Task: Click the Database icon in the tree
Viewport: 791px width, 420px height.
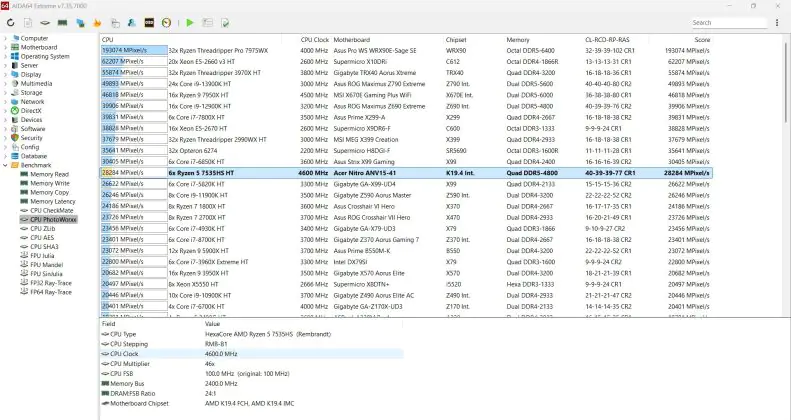Action: coord(15,156)
